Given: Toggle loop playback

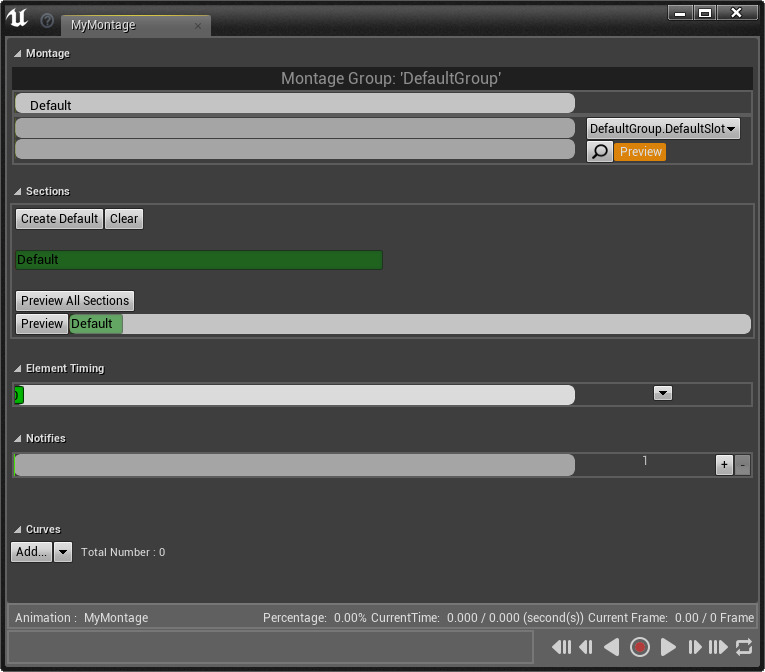Looking at the screenshot, I should tap(743, 647).
